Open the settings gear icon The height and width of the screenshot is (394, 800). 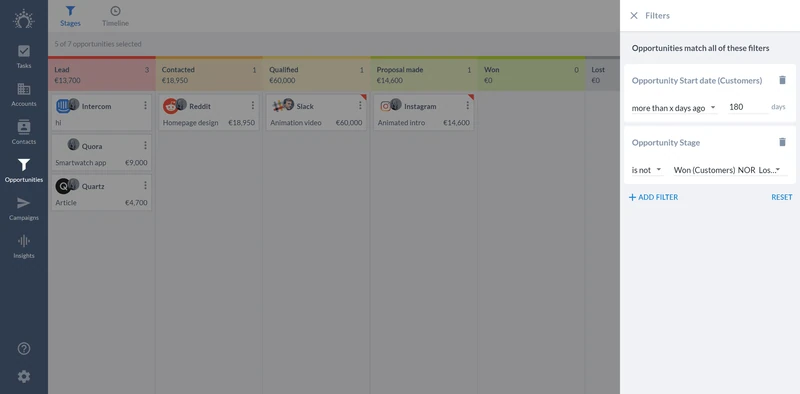click(x=24, y=377)
